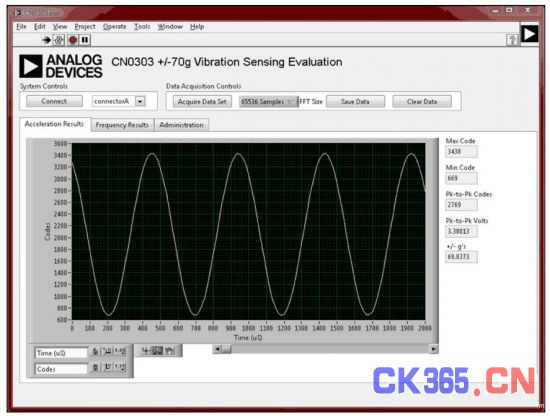Toggle the autoscale lock for the Codes axis
This screenshot has height=416, width=550.
pyautogui.click(x=95, y=368)
